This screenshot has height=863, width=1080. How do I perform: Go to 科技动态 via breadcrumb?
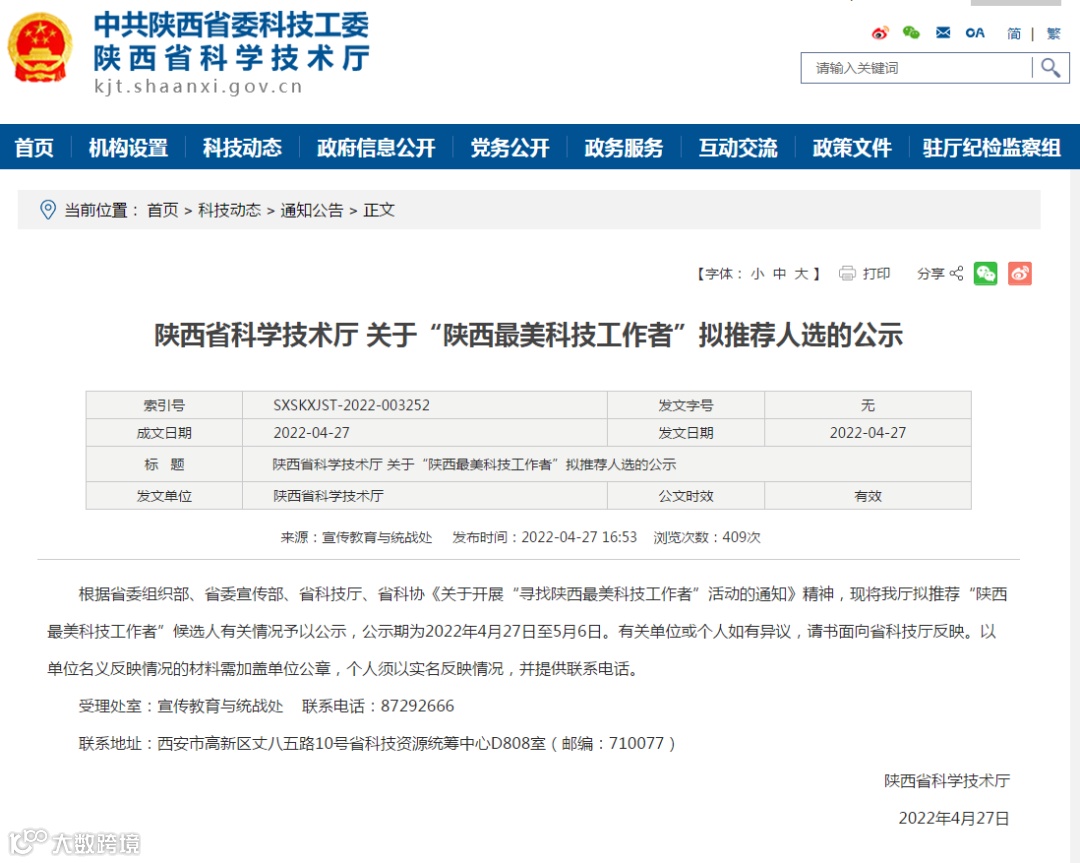coord(229,210)
